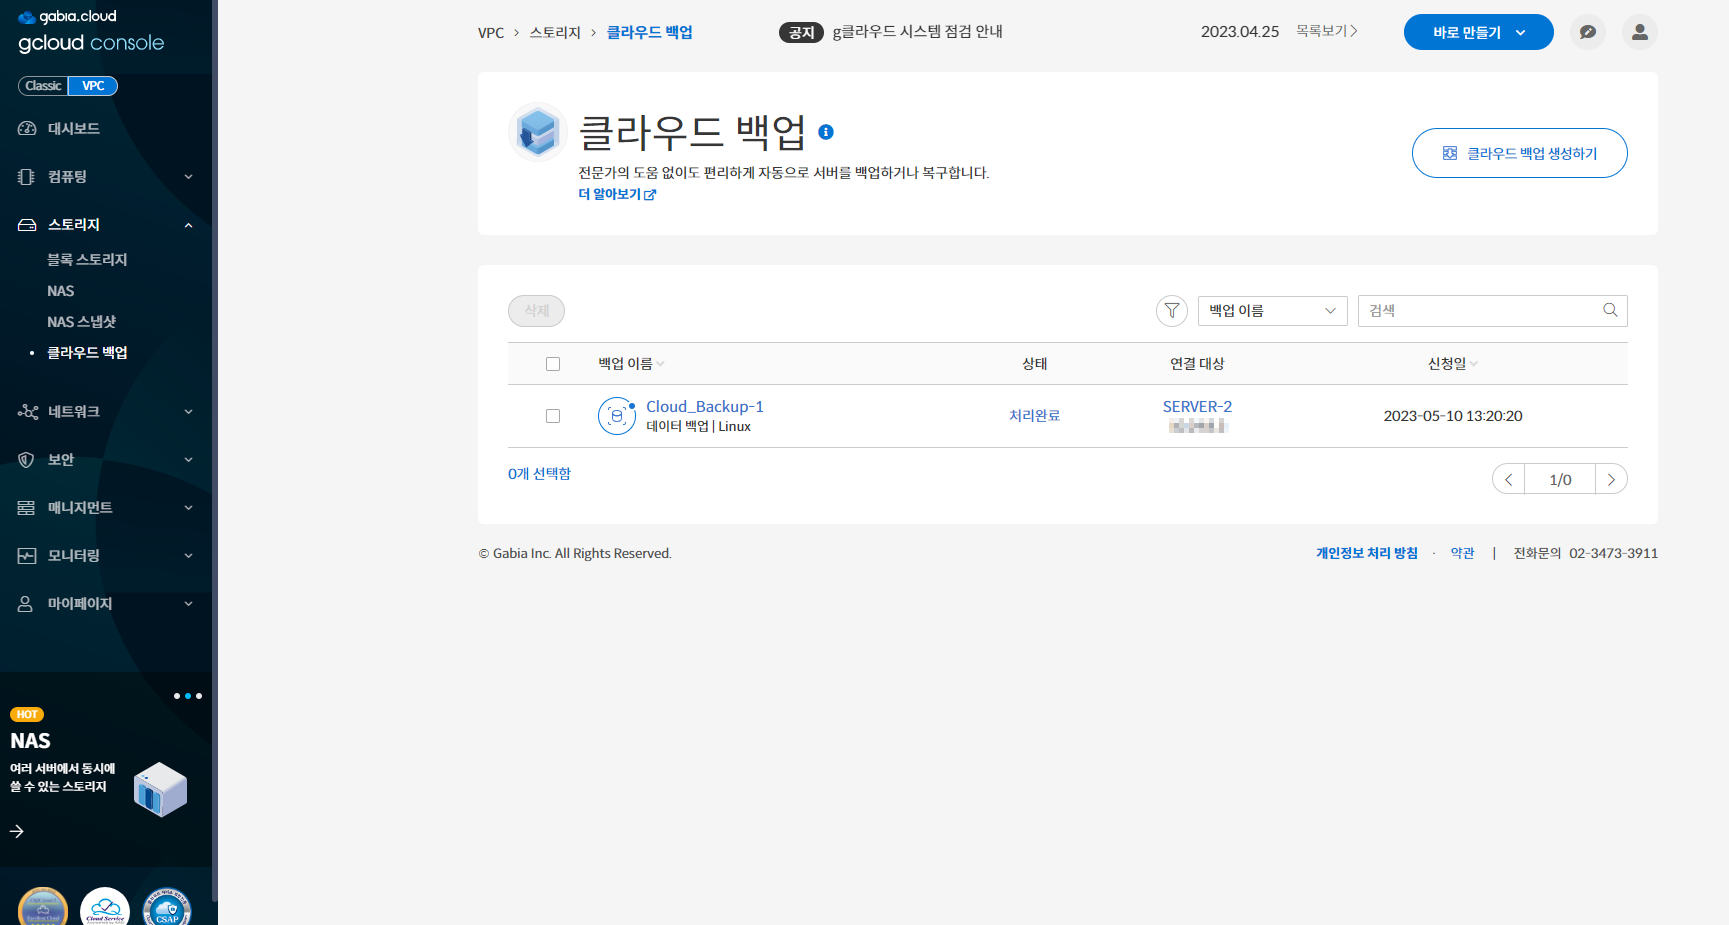The width and height of the screenshot is (1729, 925).
Task: Open 목록보기 notice list
Action: pos(1326,32)
